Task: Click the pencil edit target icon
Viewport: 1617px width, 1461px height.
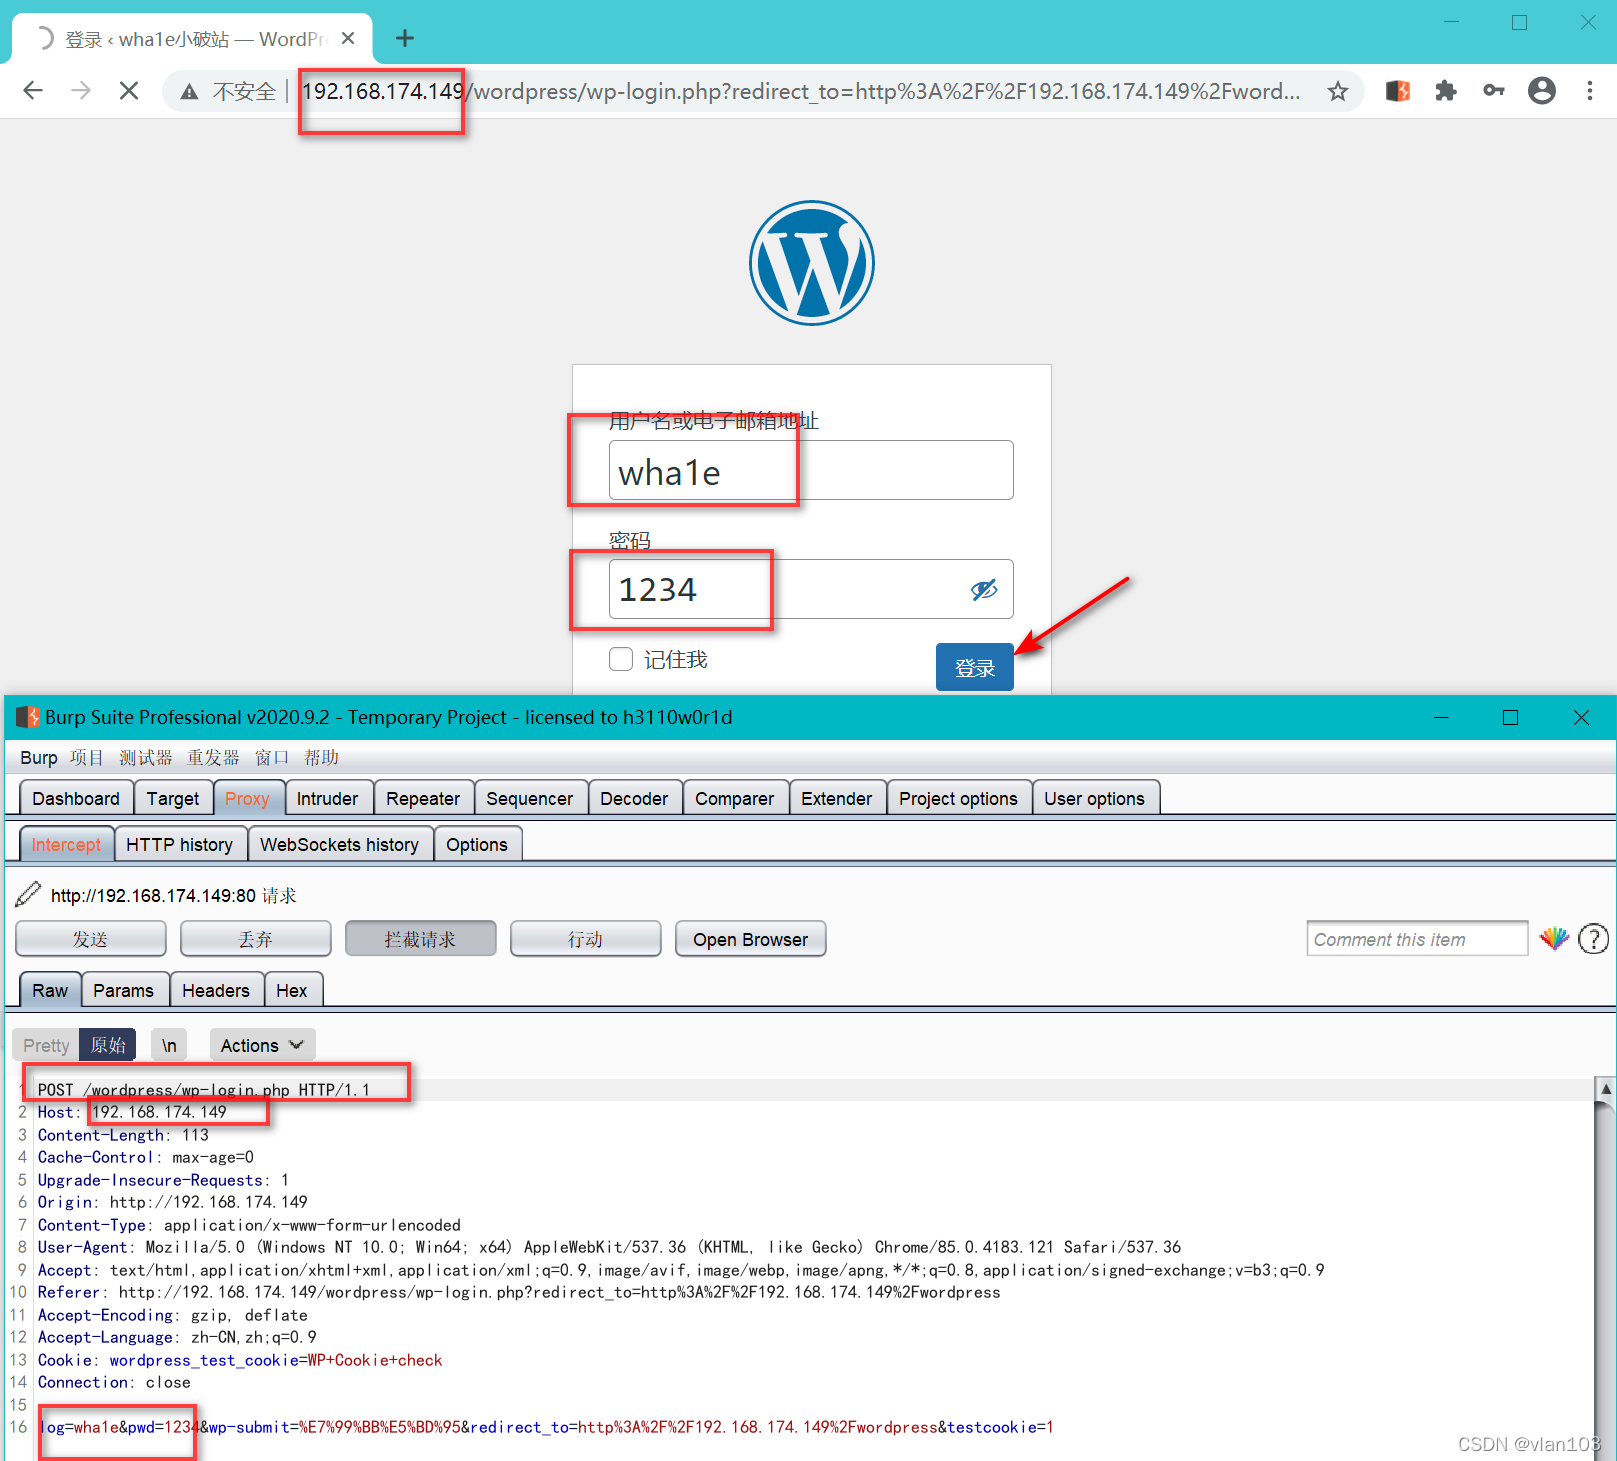Action: (29, 893)
